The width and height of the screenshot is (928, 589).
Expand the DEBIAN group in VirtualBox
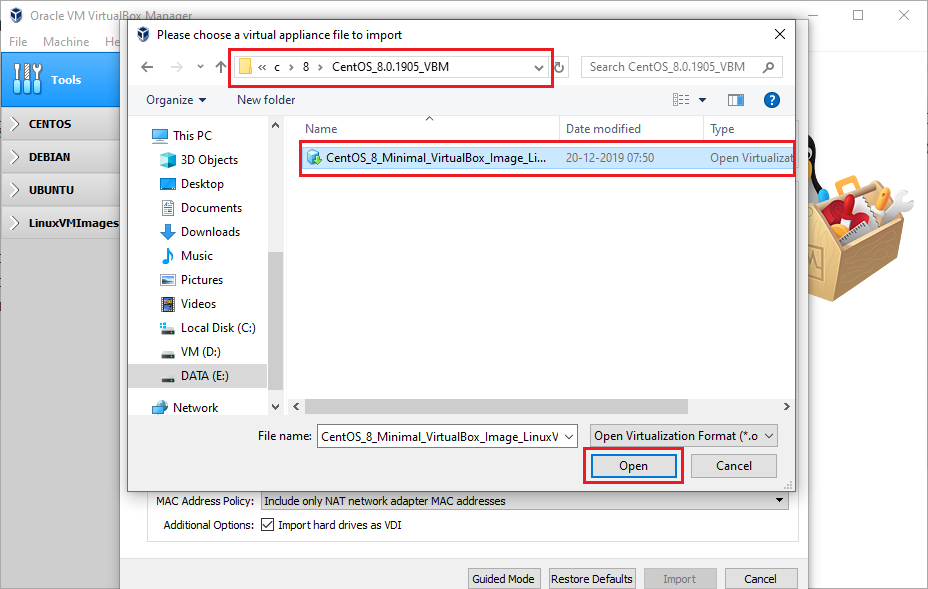[15, 157]
